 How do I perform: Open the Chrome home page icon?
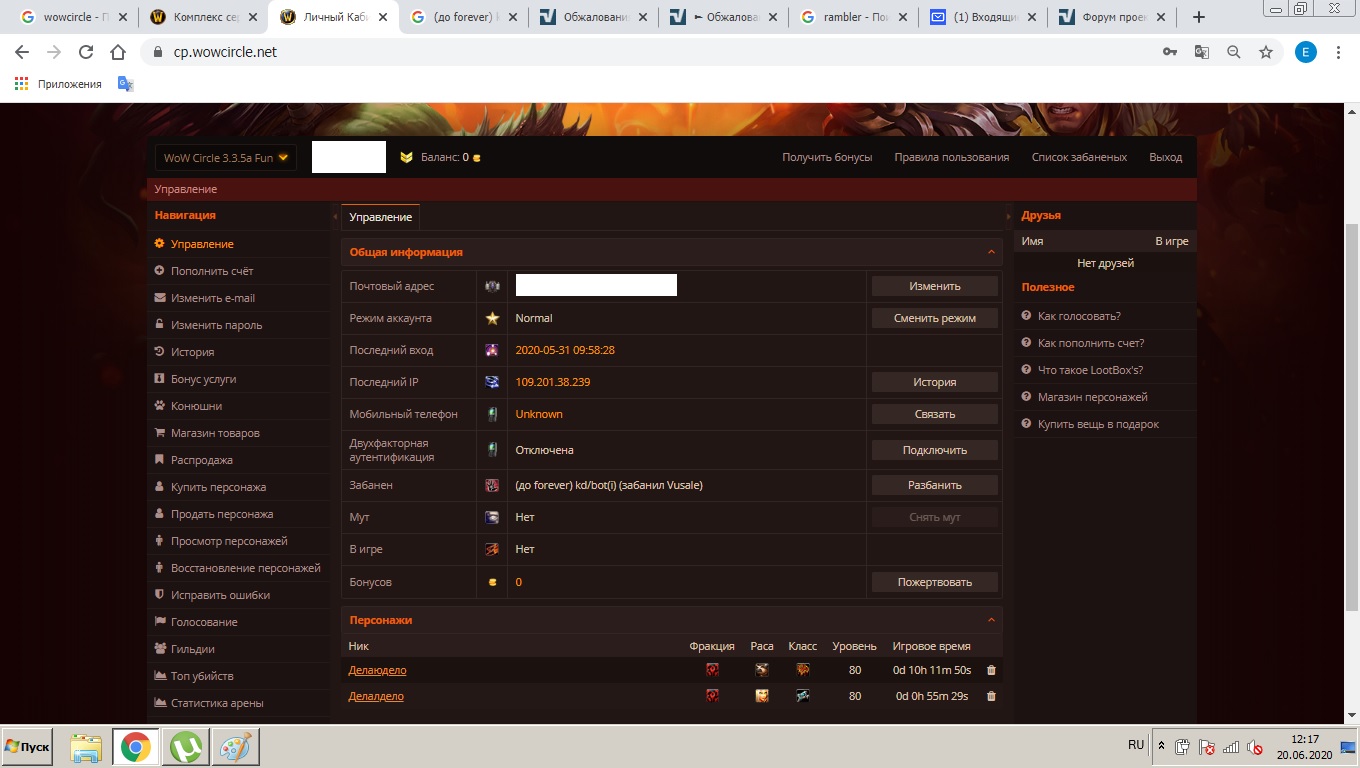118,52
